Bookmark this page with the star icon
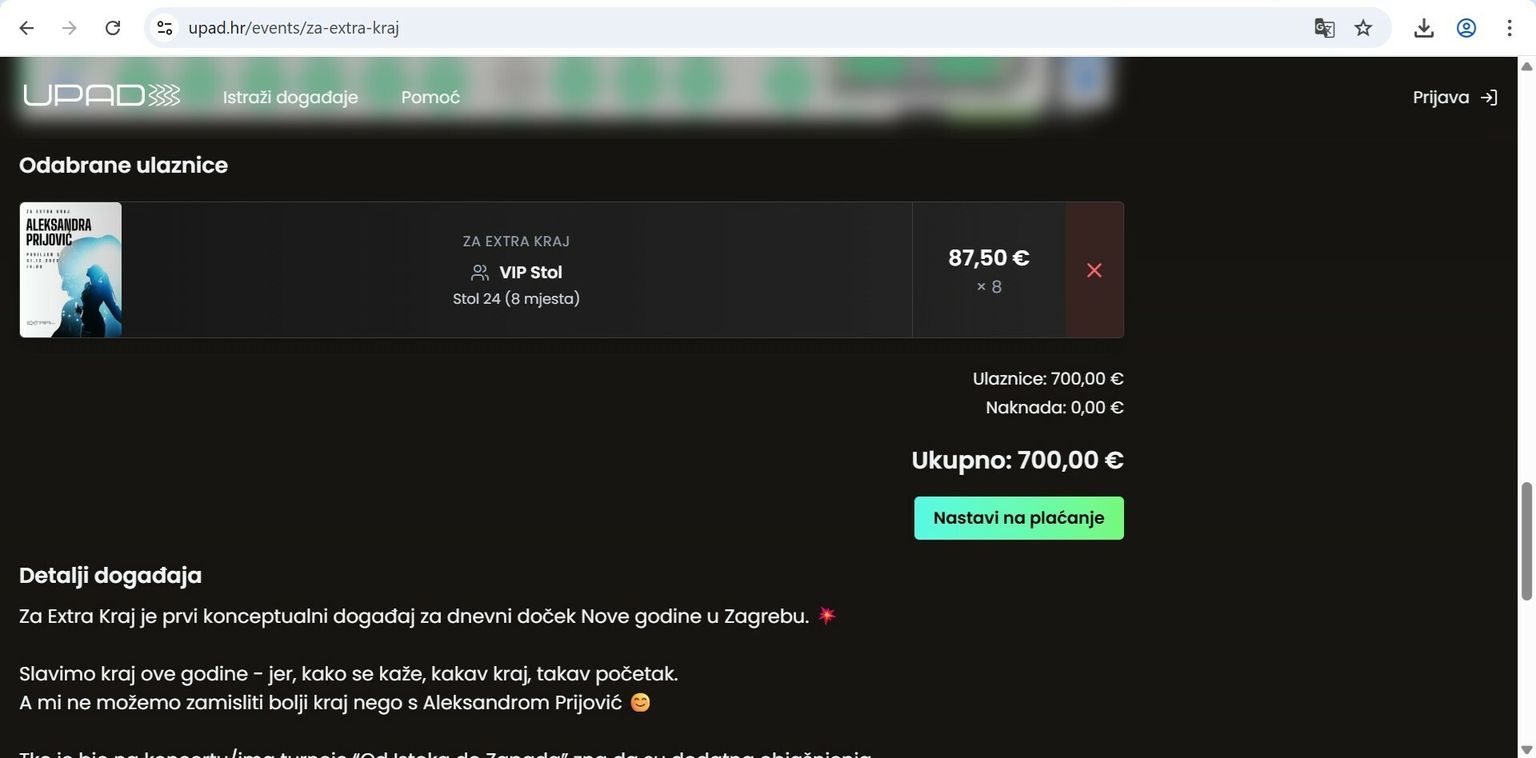1536x758 pixels. click(1363, 28)
